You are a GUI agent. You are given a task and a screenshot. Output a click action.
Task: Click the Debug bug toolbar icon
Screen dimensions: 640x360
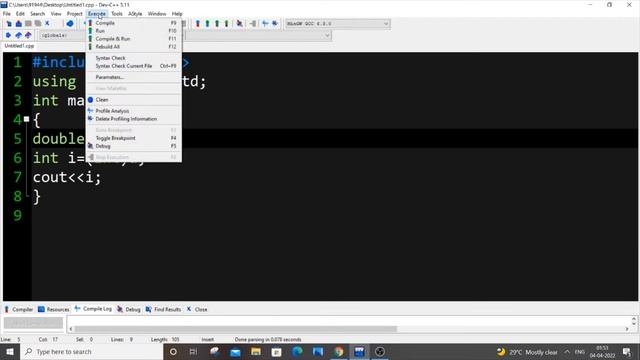point(240,24)
